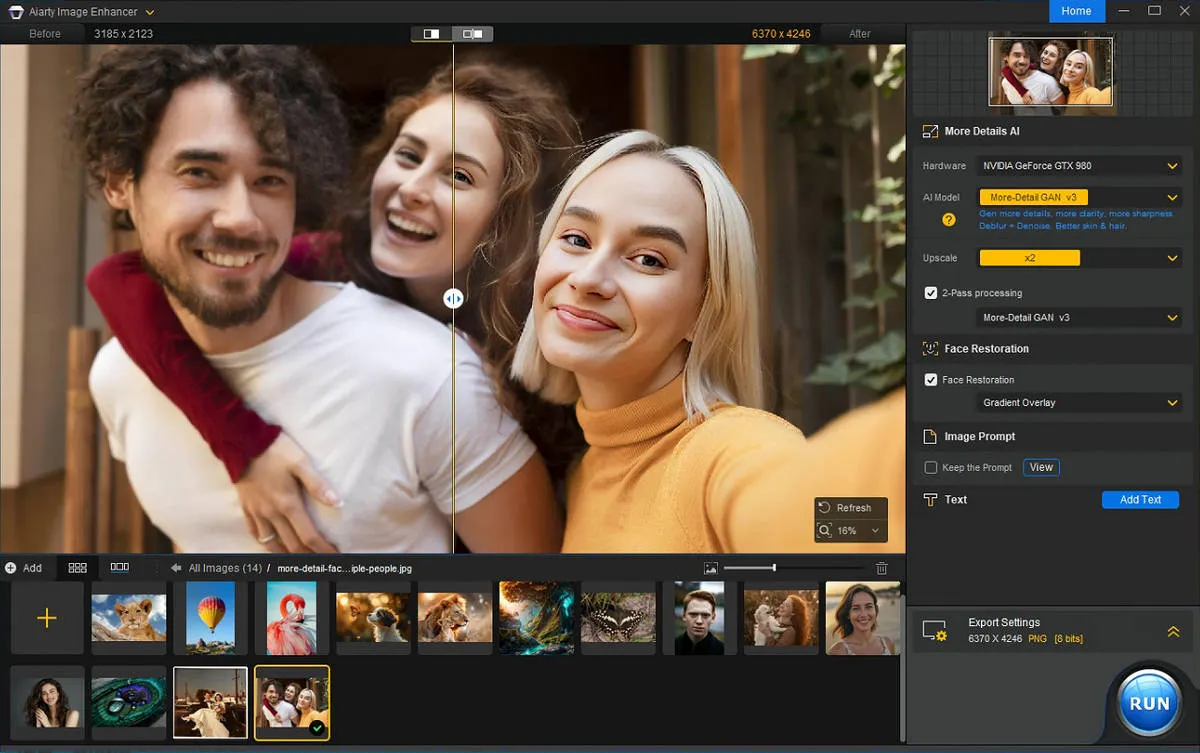Click the more-detail-fac...iple-people.jpg file name
This screenshot has height=753, width=1200.
(x=344, y=568)
